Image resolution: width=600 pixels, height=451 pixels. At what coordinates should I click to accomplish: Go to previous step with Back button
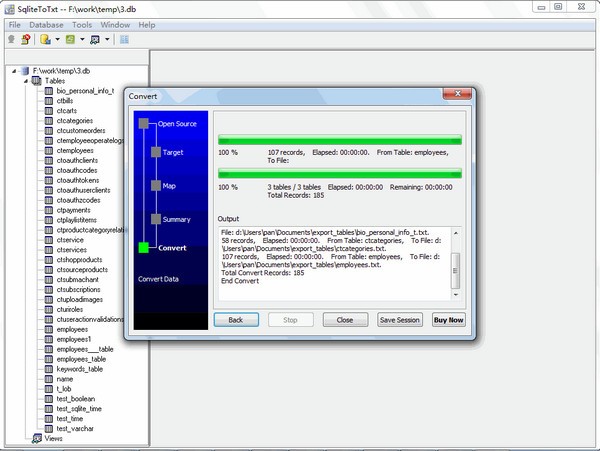click(235, 320)
